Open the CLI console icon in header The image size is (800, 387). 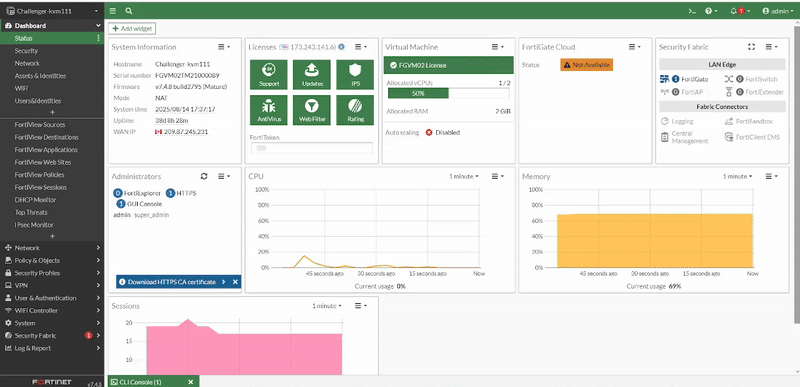tap(692, 11)
